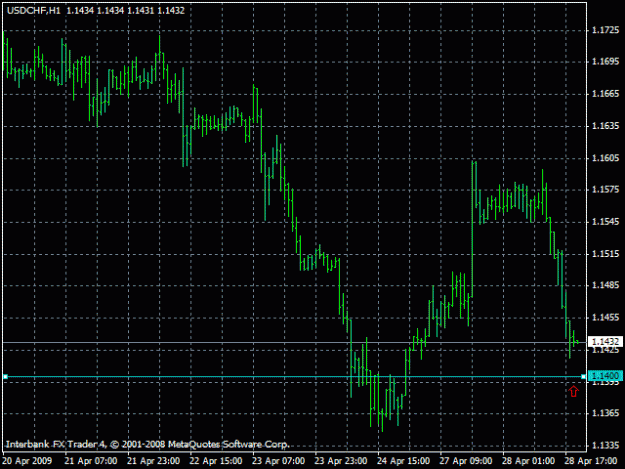Click the OHLC values 1.1434 1.1434 1.1431 1.1432
The height and width of the screenshot is (469, 625).
[126, 11]
